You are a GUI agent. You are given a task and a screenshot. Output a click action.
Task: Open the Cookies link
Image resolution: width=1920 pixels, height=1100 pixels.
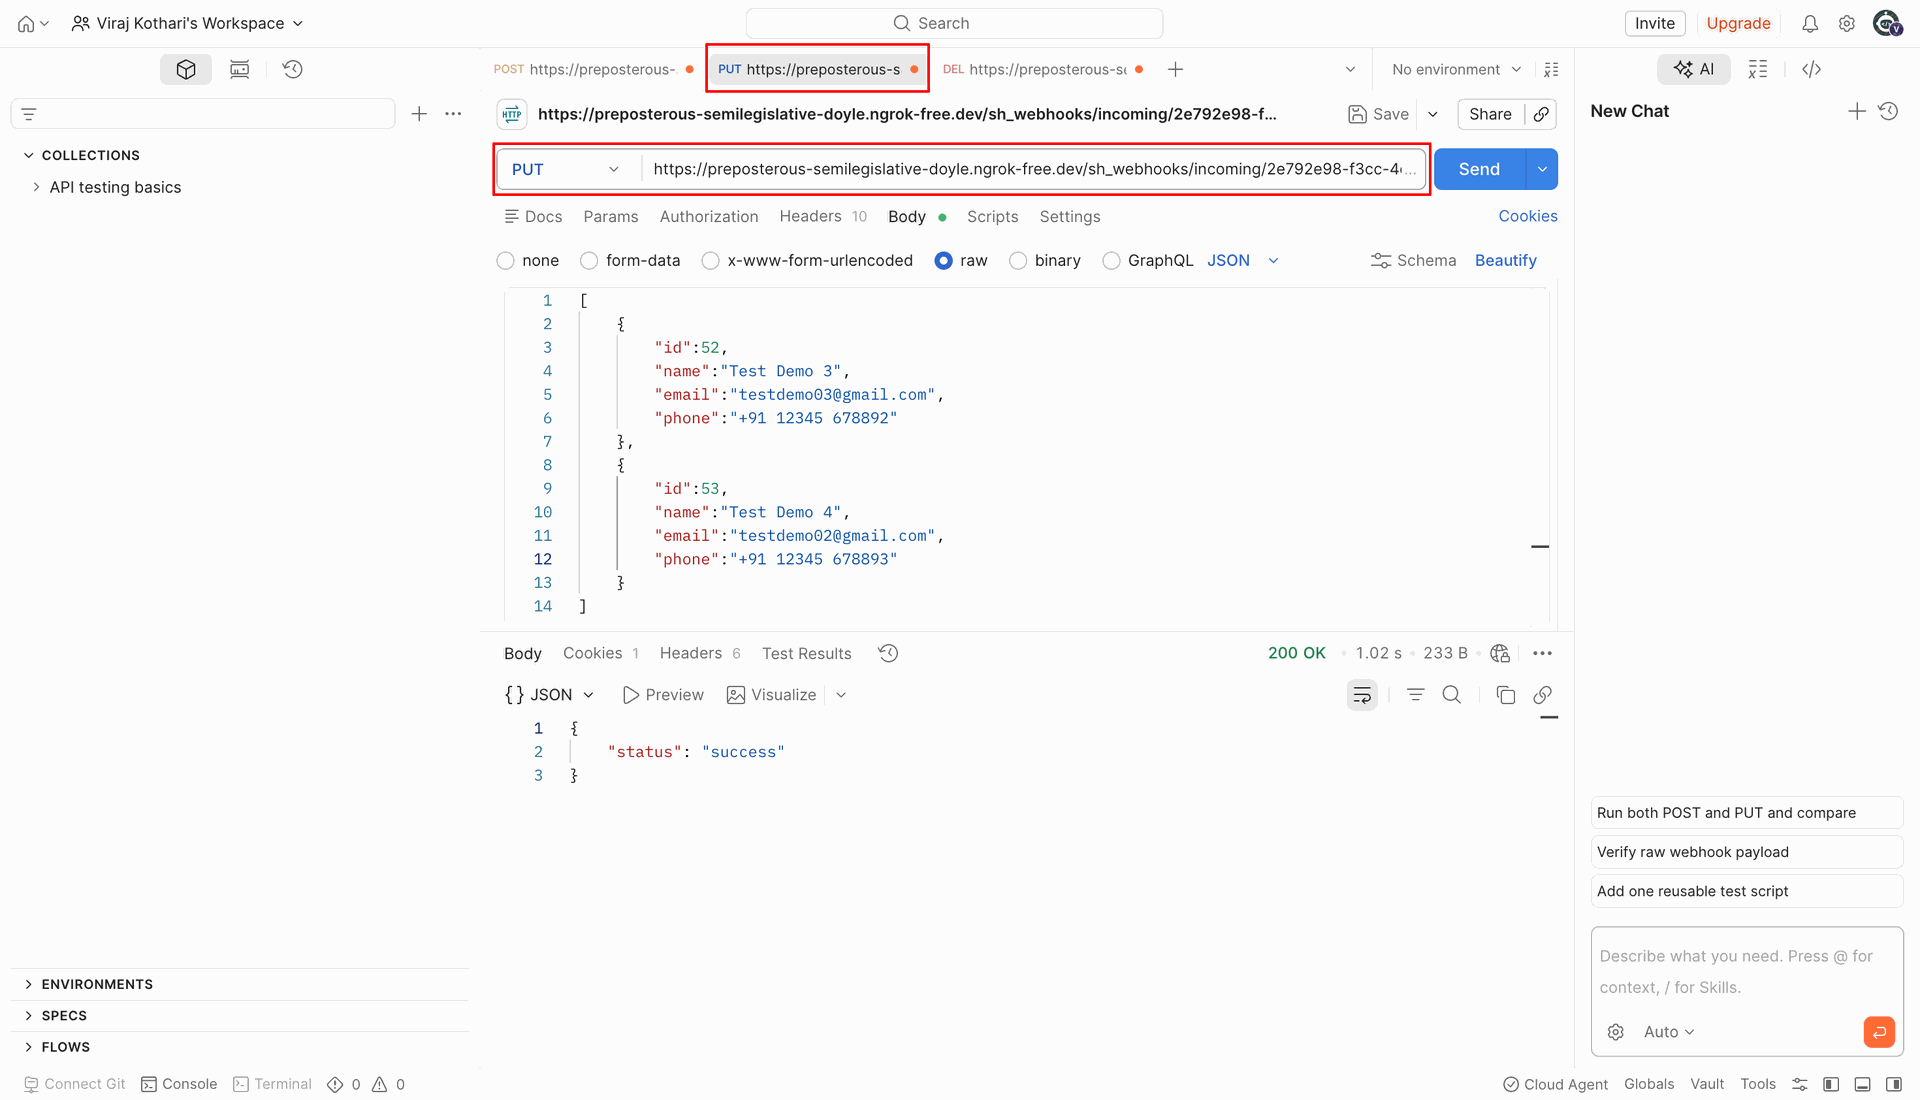(x=1527, y=216)
